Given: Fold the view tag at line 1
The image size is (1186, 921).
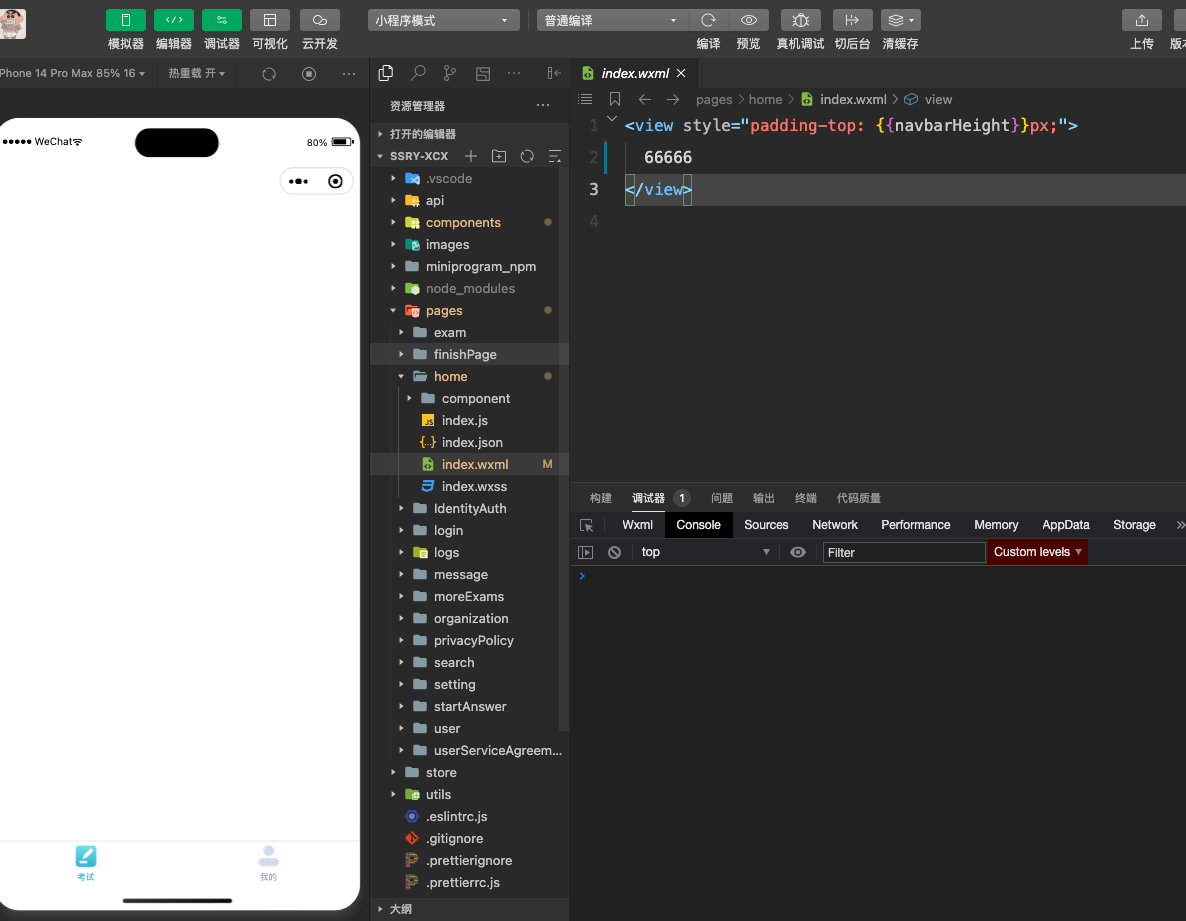Looking at the screenshot, I should click(612, 119).
